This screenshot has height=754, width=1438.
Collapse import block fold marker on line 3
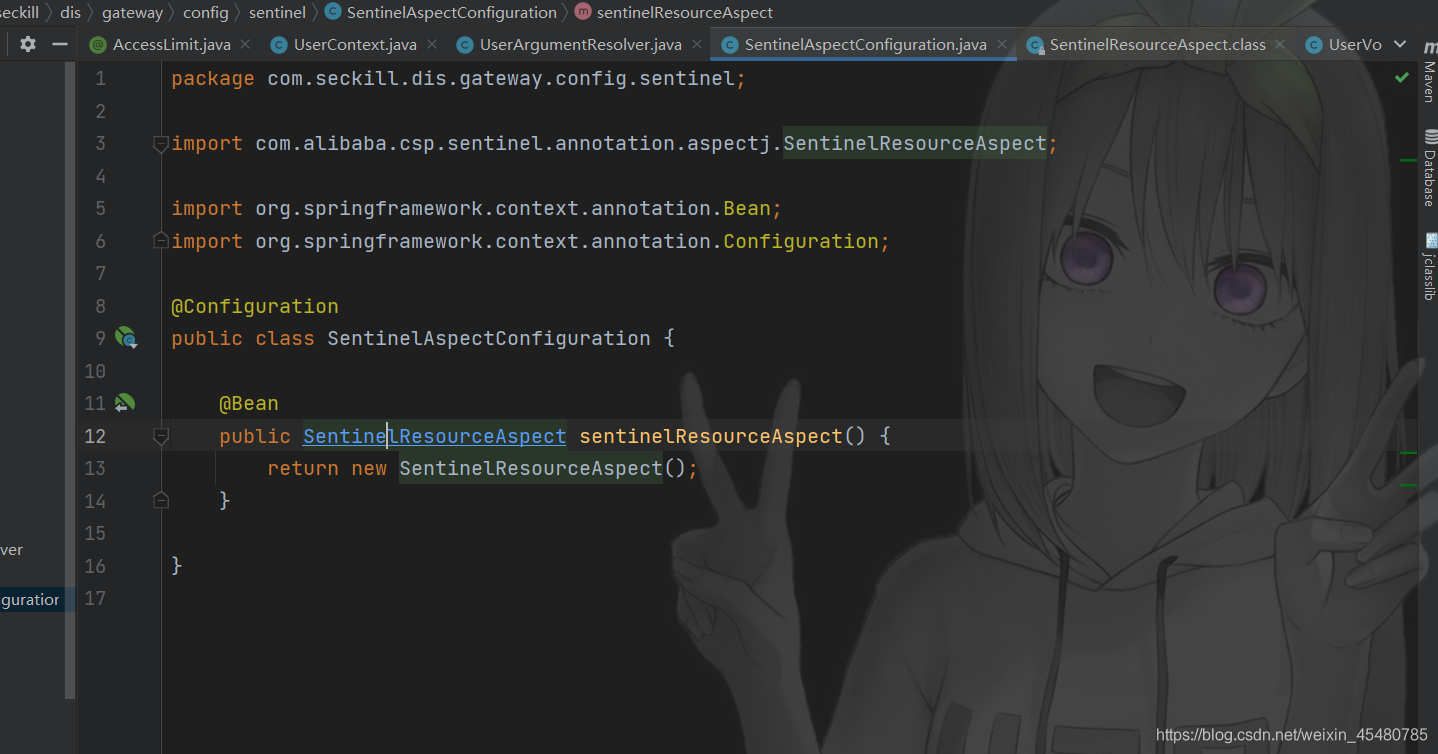[160, 144]
